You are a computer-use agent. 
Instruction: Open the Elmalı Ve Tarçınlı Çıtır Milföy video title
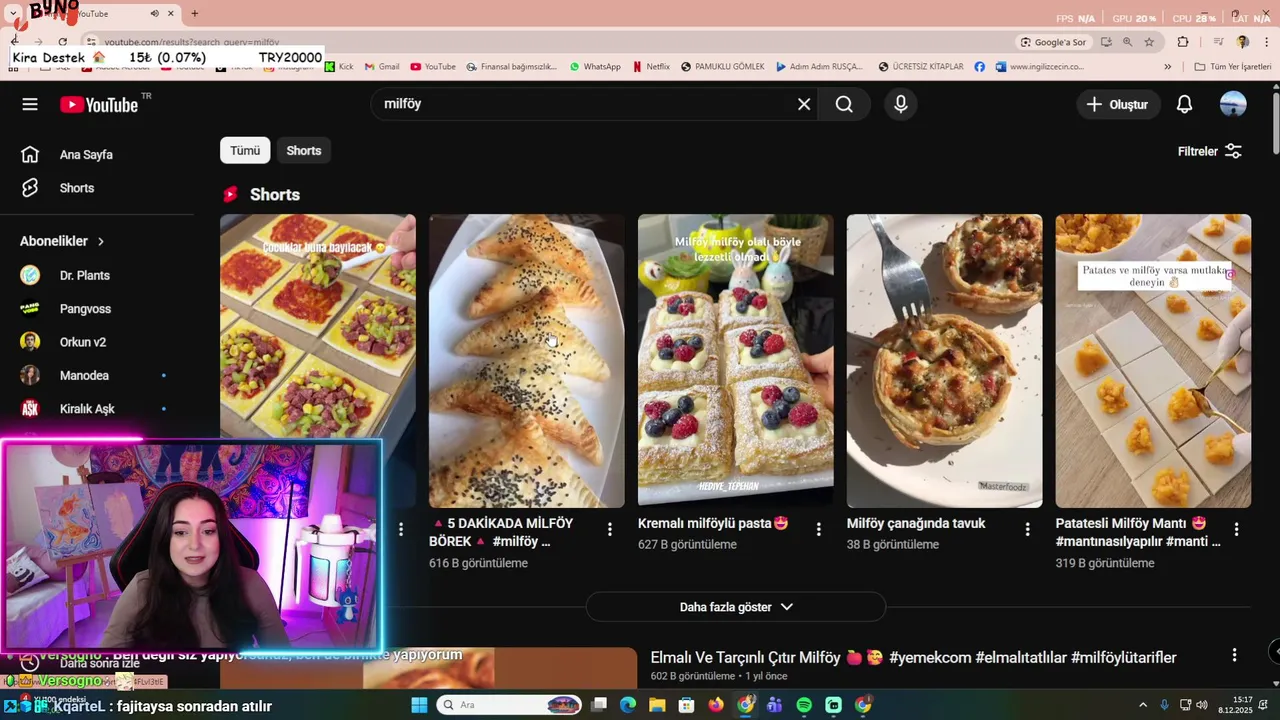point(913,657)
